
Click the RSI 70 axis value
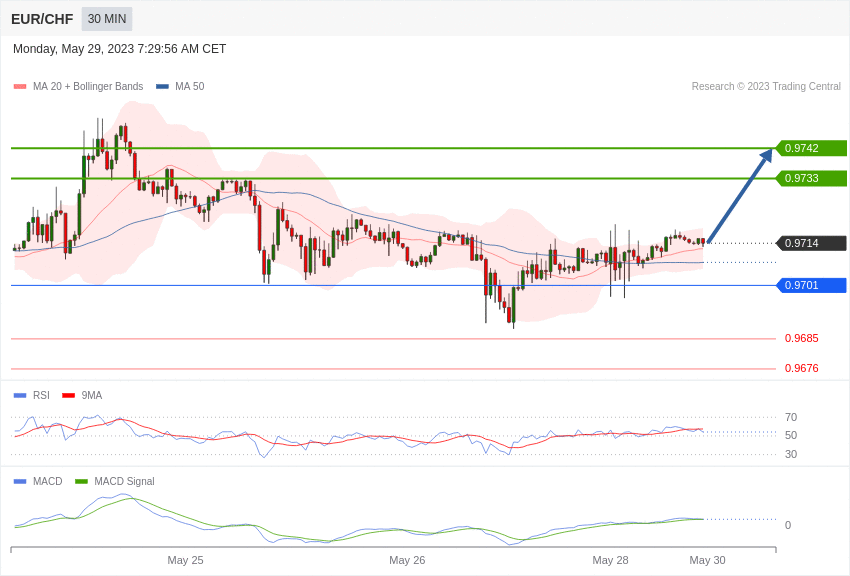tap(791, 417)
